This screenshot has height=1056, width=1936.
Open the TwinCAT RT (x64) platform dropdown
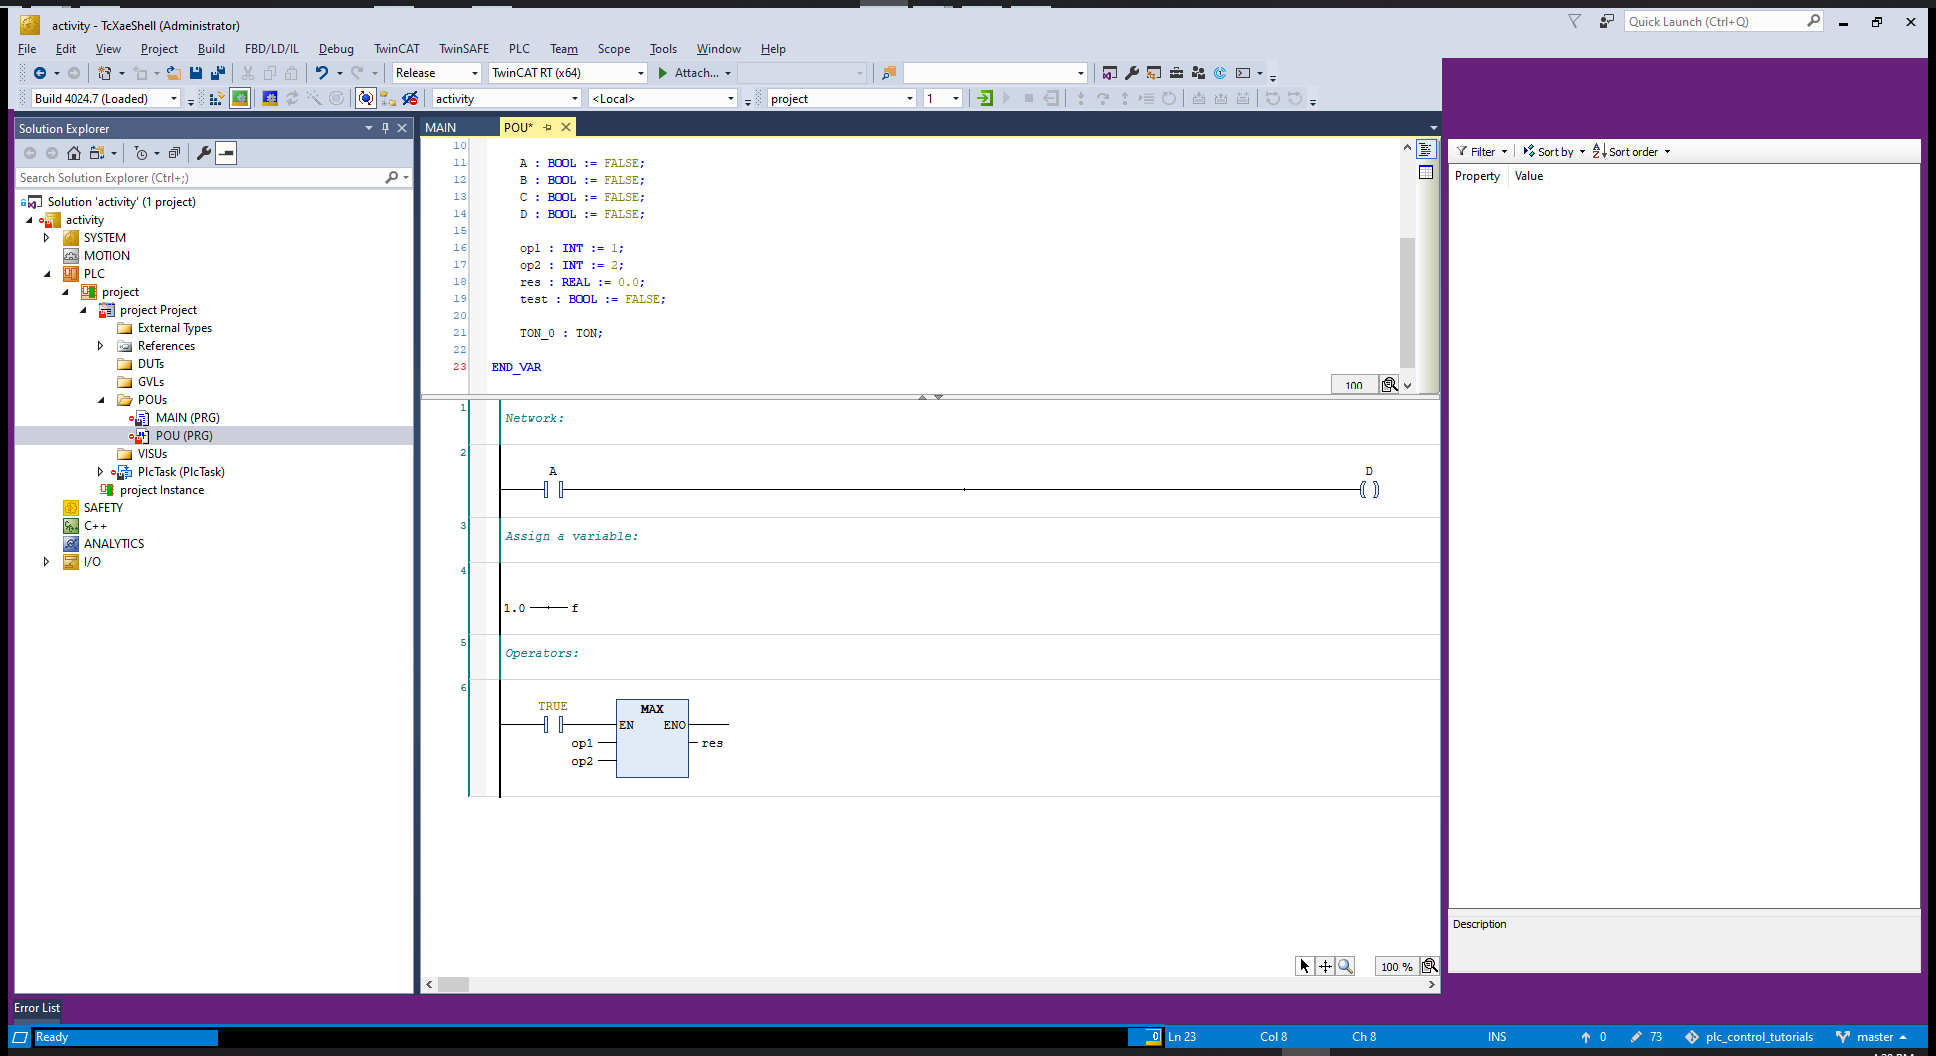pos(568,73)
